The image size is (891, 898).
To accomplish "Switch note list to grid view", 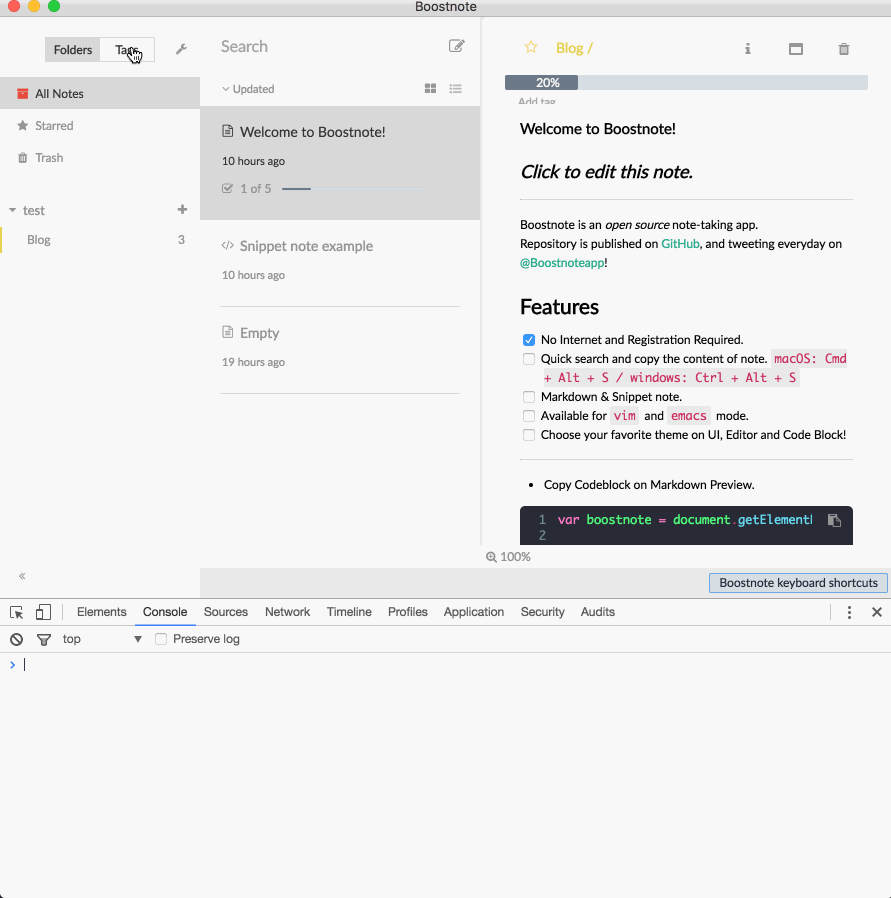I will point(430,88).
